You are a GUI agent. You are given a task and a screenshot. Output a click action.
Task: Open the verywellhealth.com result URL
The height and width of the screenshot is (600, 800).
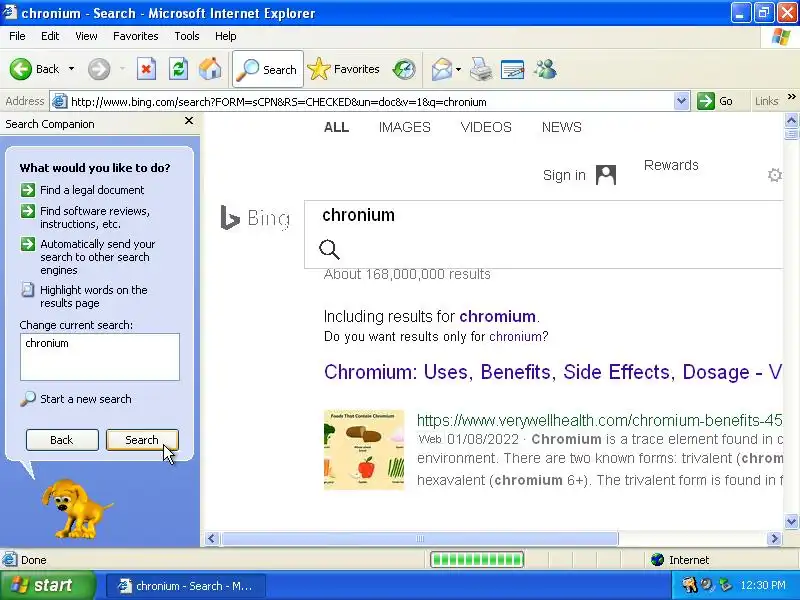click(599, 420)
